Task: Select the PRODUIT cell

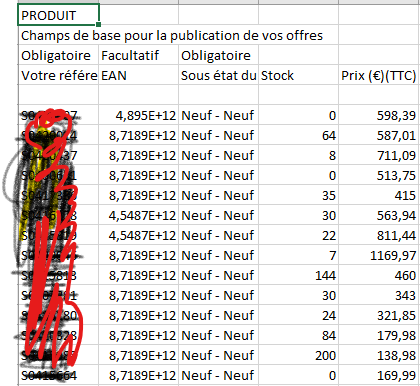Action: click(x=58, y=15)
